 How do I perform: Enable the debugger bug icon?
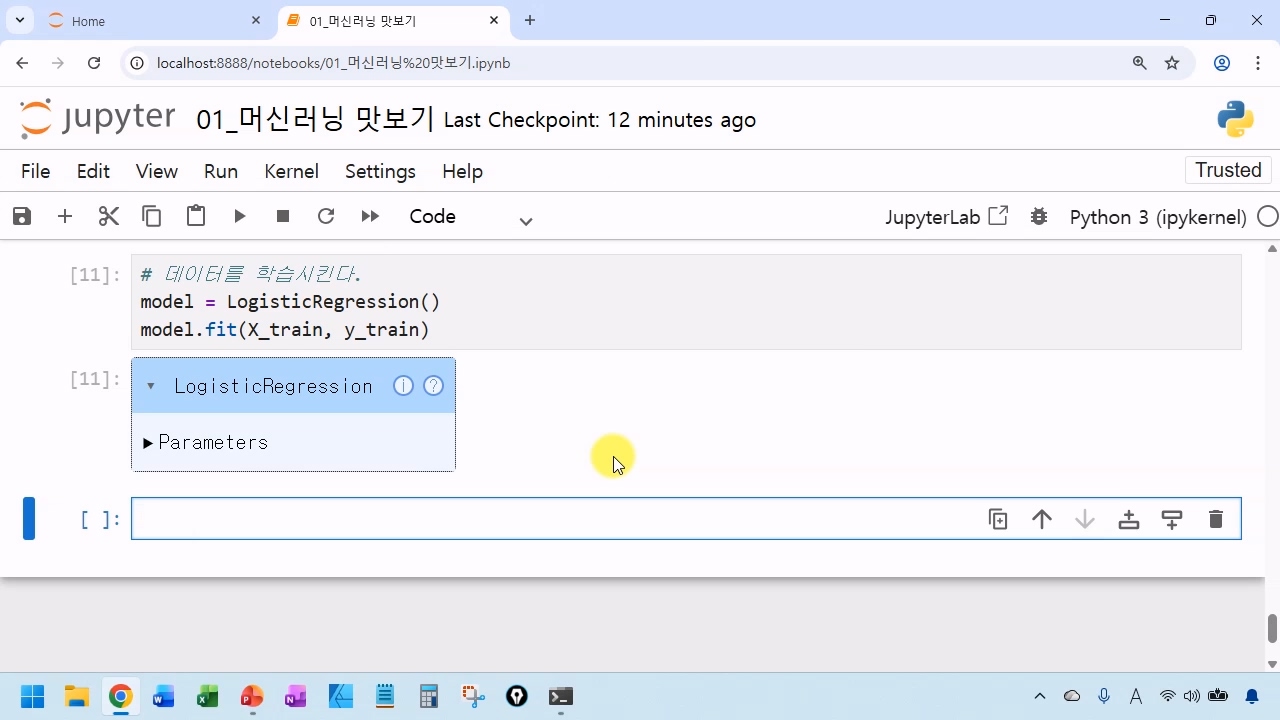(x=1039, y=216)
